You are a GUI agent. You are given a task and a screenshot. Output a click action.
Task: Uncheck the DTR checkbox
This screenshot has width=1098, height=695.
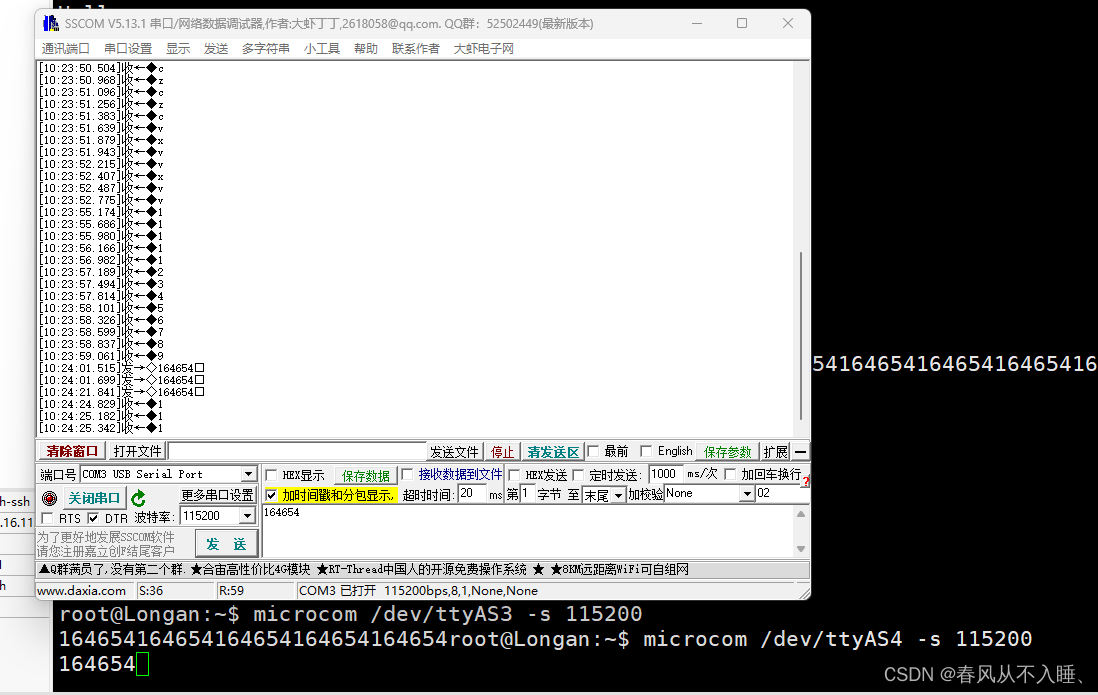pos(93,515)
